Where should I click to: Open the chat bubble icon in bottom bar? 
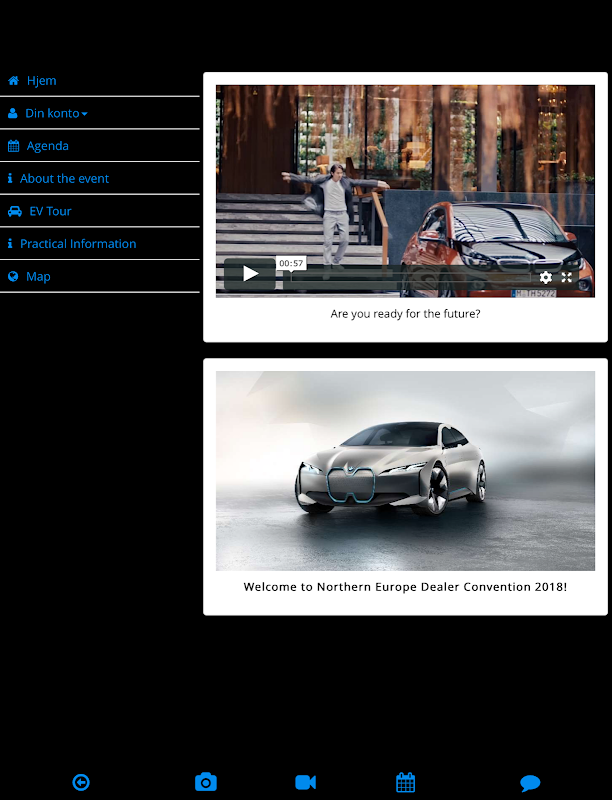click(530, 783)
